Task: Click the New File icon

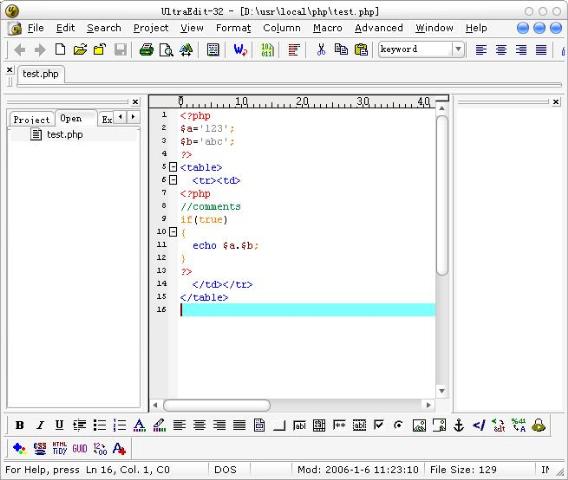Action: coord(60,49)
